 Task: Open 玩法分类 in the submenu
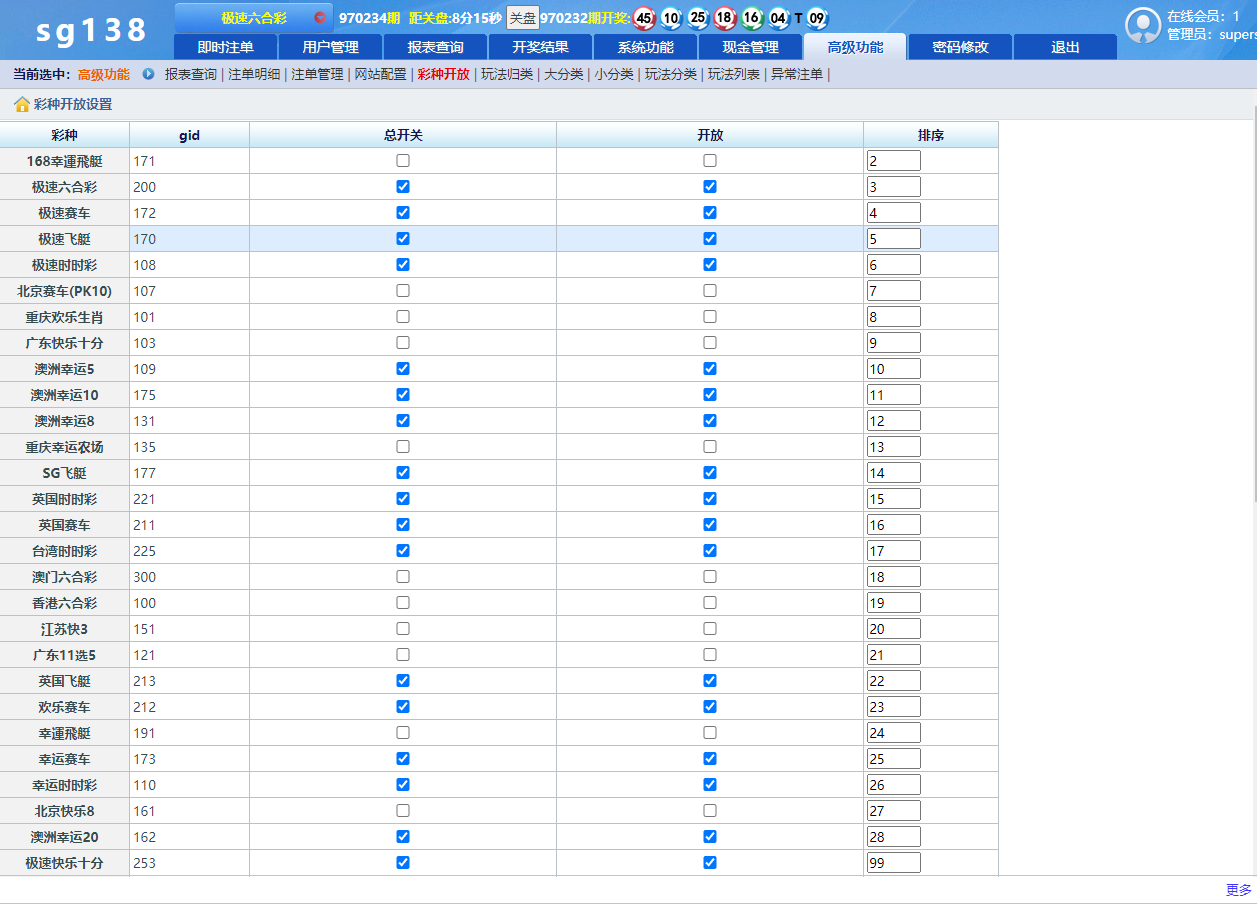coord(671,74)
